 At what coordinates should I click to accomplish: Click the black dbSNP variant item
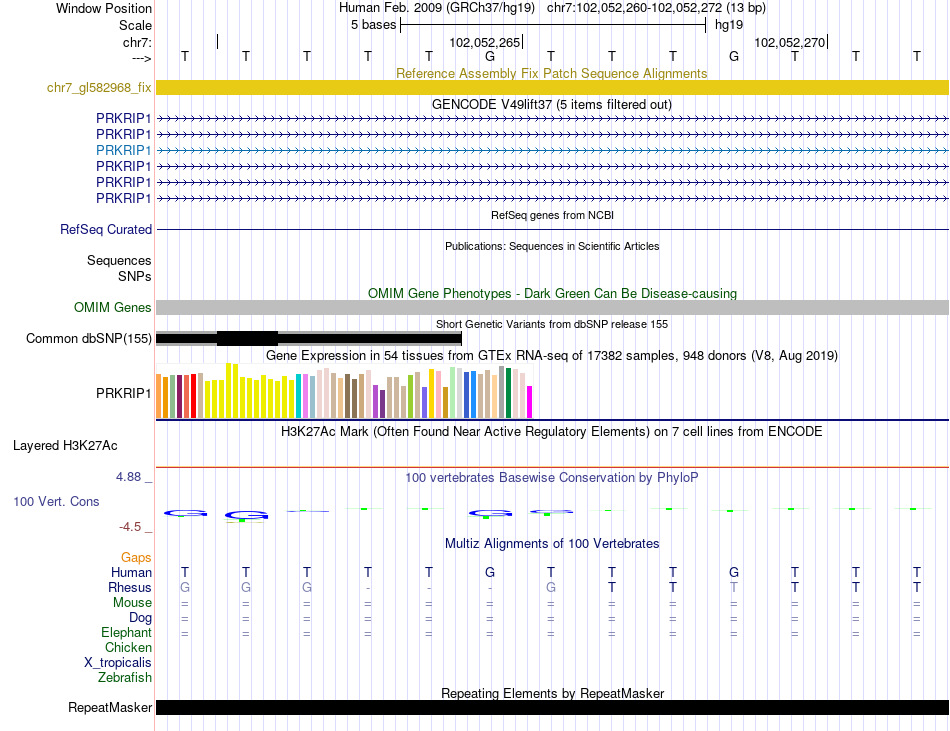pos(247,339)
